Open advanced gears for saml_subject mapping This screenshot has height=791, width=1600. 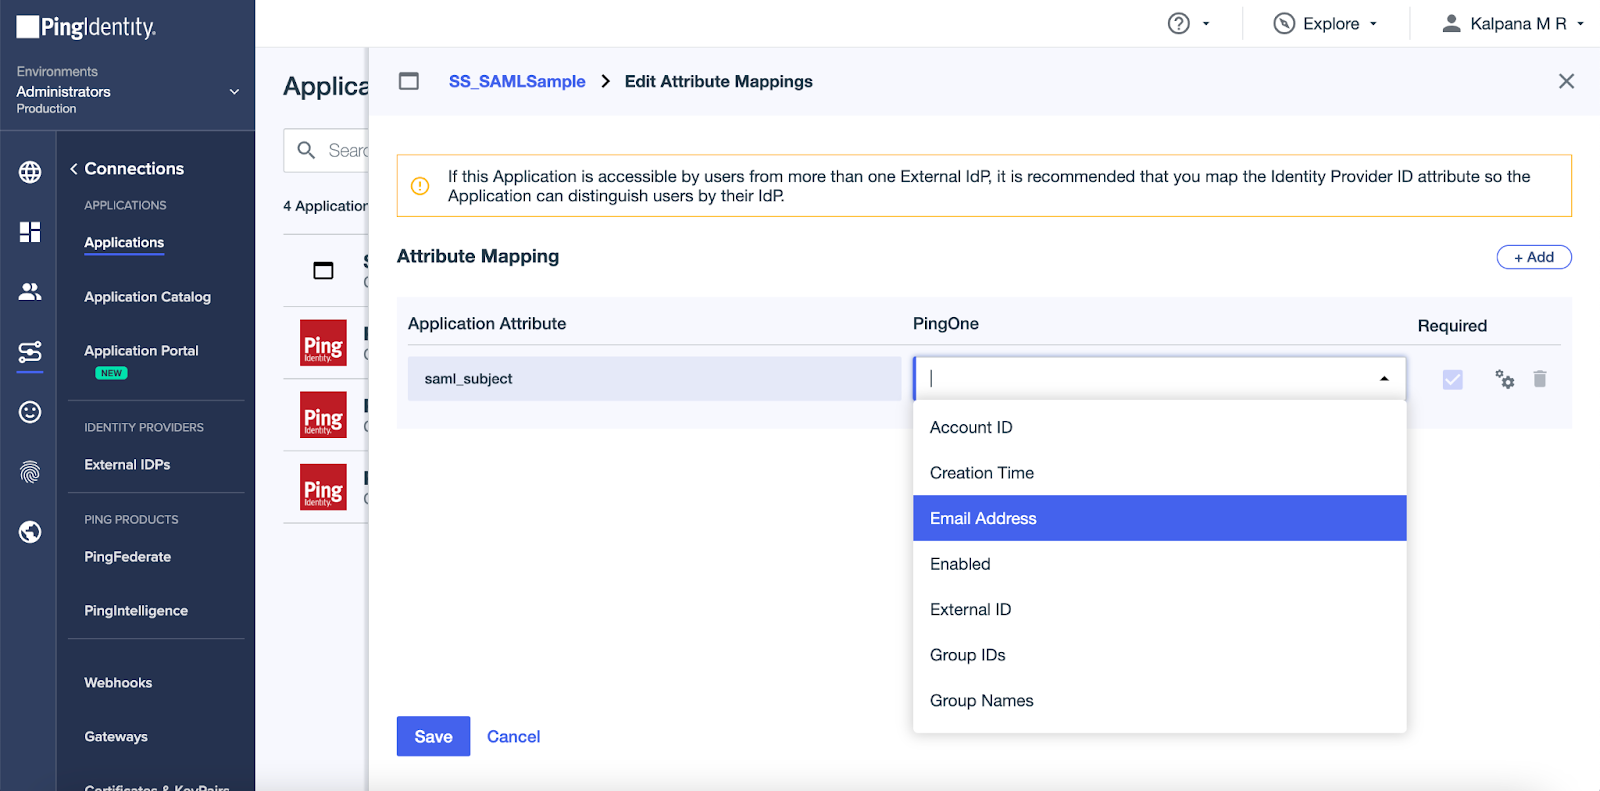tap(1504, 379)
